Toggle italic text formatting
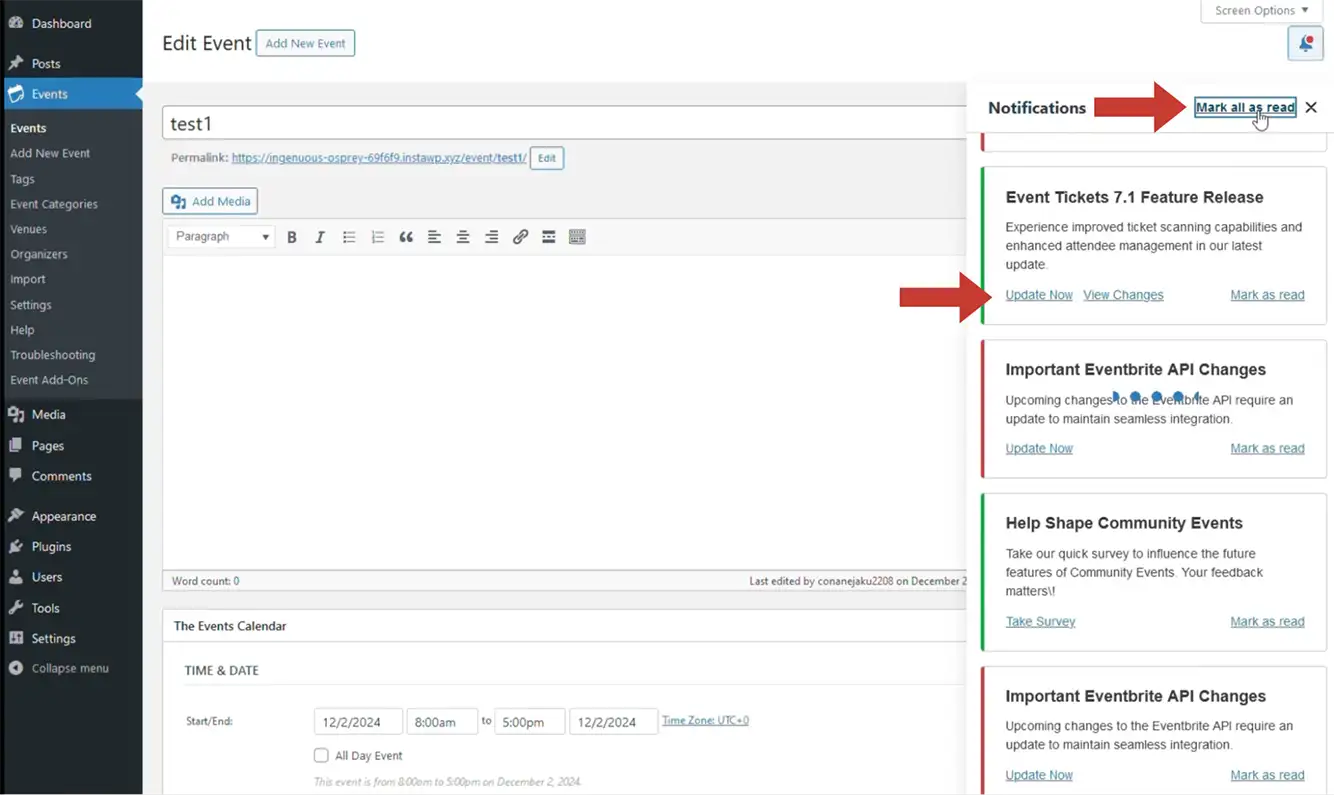The height and width of the screenshot is (795, 1334). coord(320,237)
